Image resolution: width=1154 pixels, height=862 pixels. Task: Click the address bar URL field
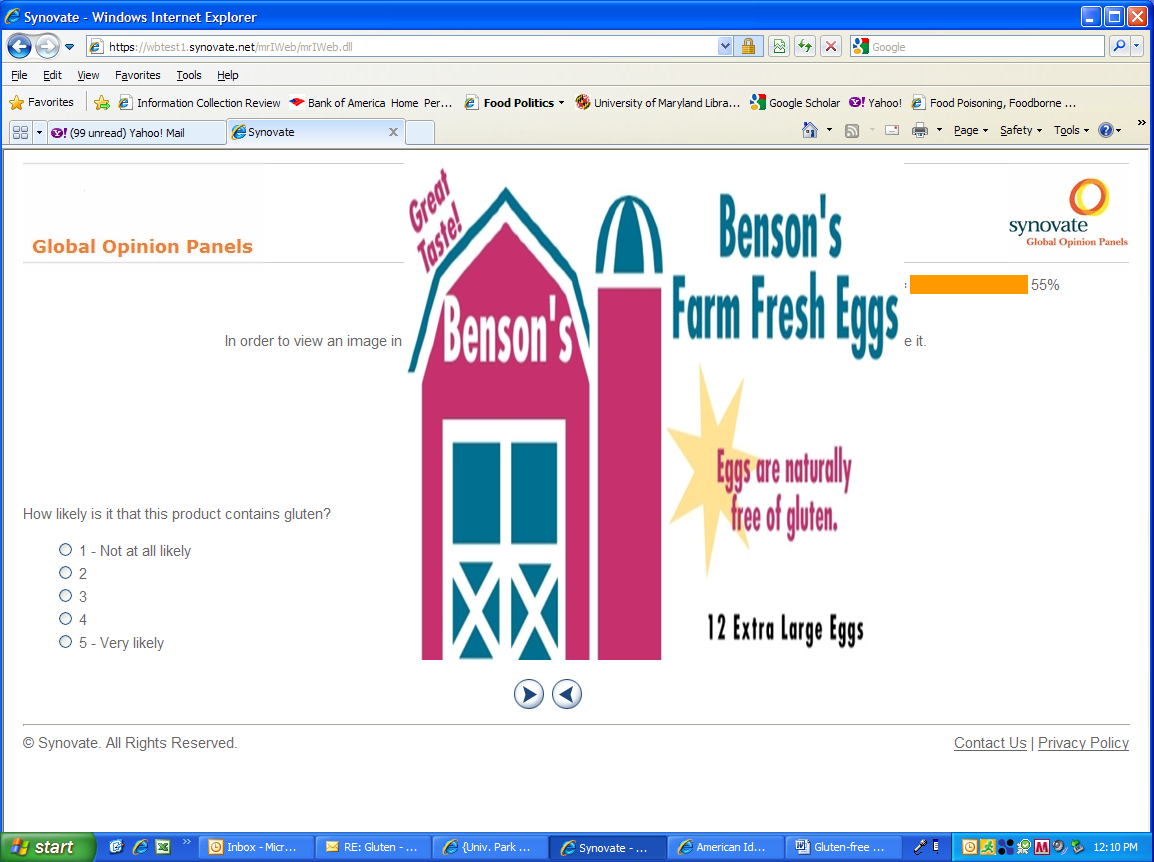402,46
